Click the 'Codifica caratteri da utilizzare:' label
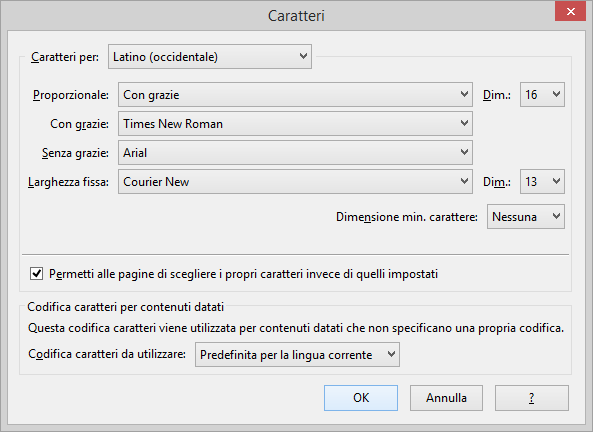Viewport: 593px width, 432px height. click(107, 354)
